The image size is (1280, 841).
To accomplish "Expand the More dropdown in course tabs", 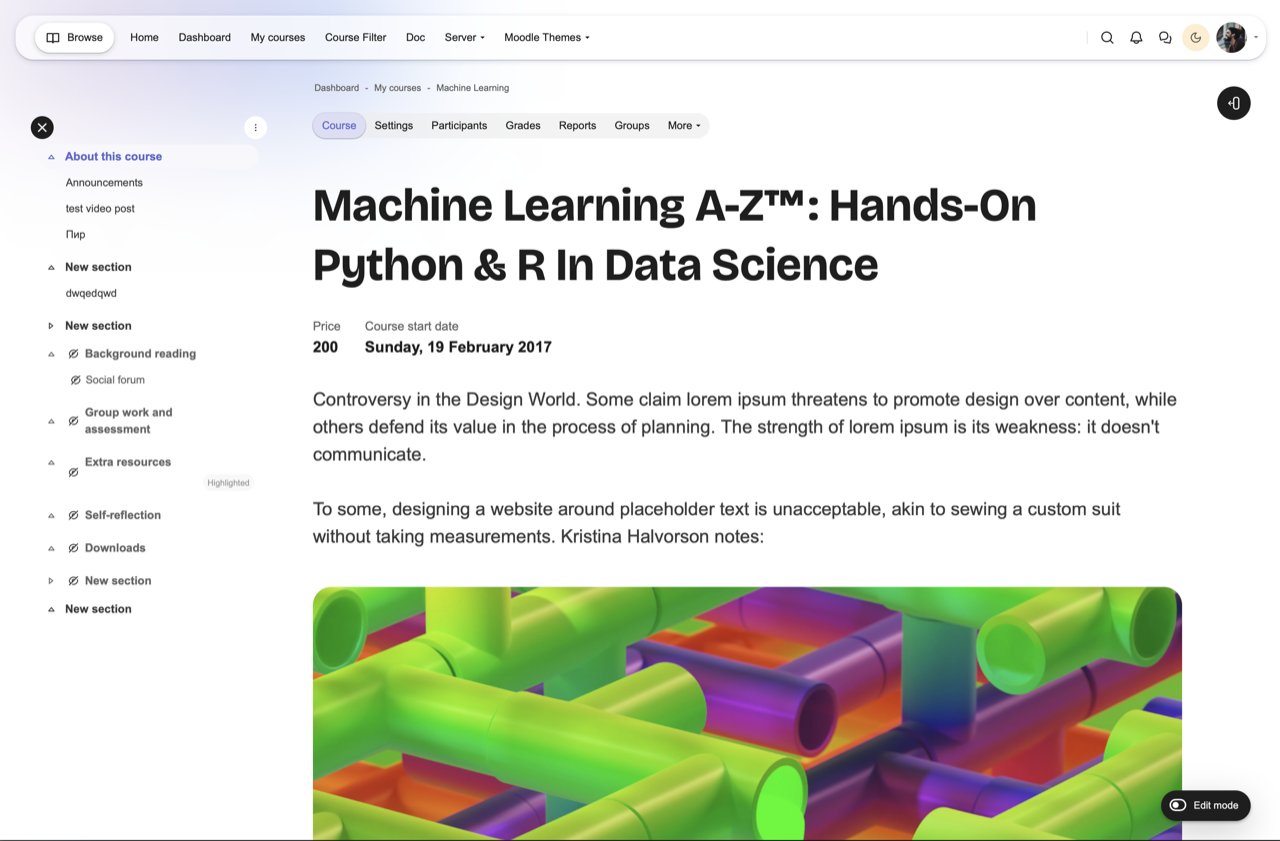I will point(684,126).
